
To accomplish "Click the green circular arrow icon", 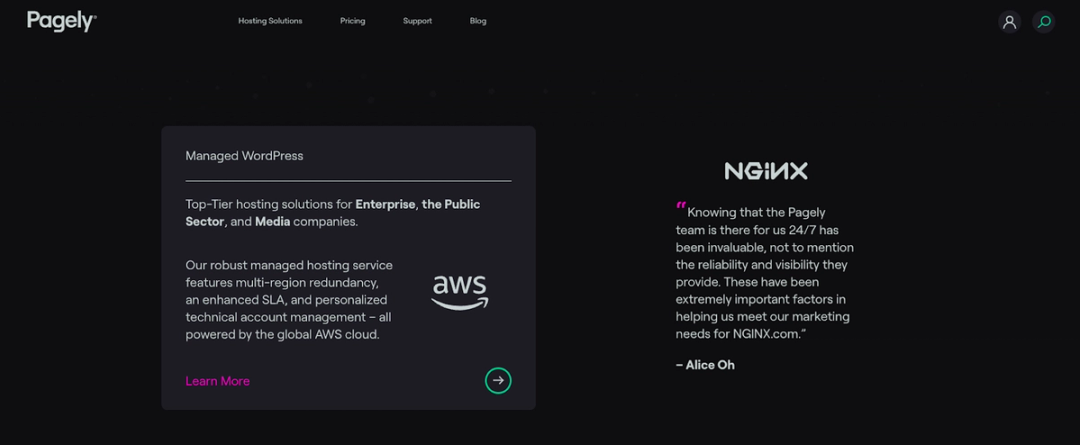I will [498, 380].
